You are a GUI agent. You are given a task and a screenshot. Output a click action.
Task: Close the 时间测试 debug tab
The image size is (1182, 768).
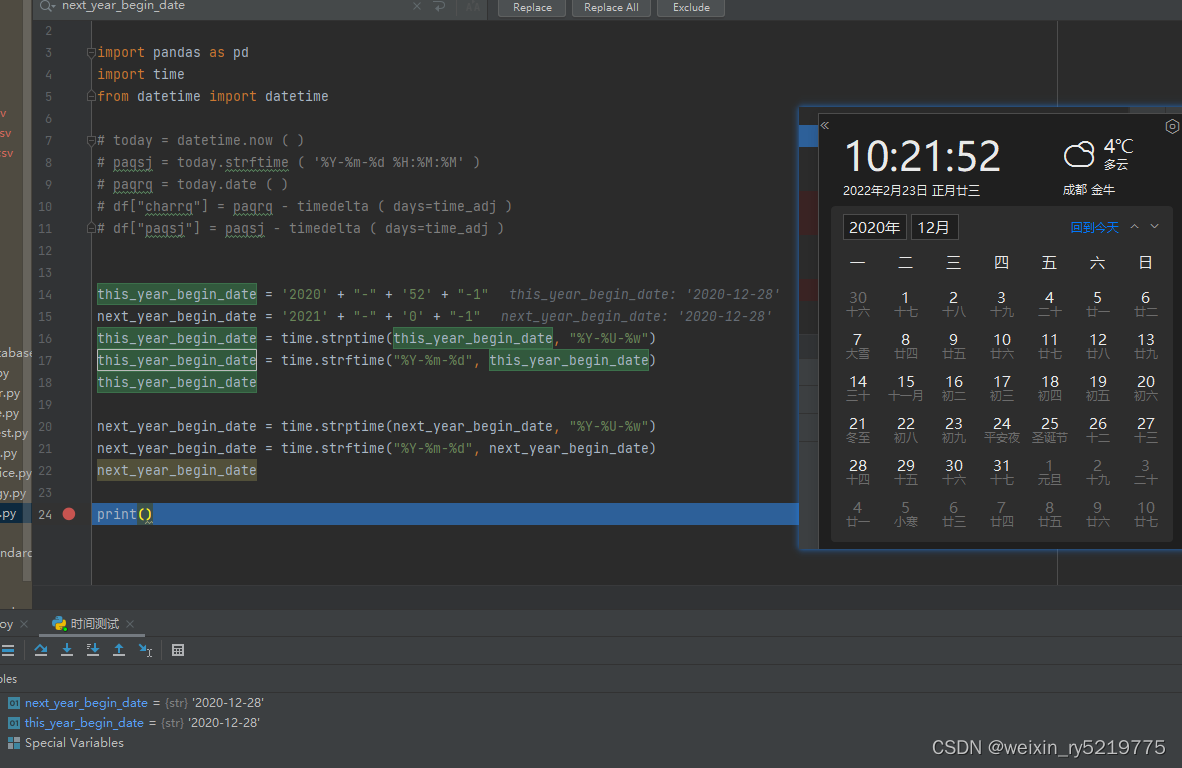point(130,624)
